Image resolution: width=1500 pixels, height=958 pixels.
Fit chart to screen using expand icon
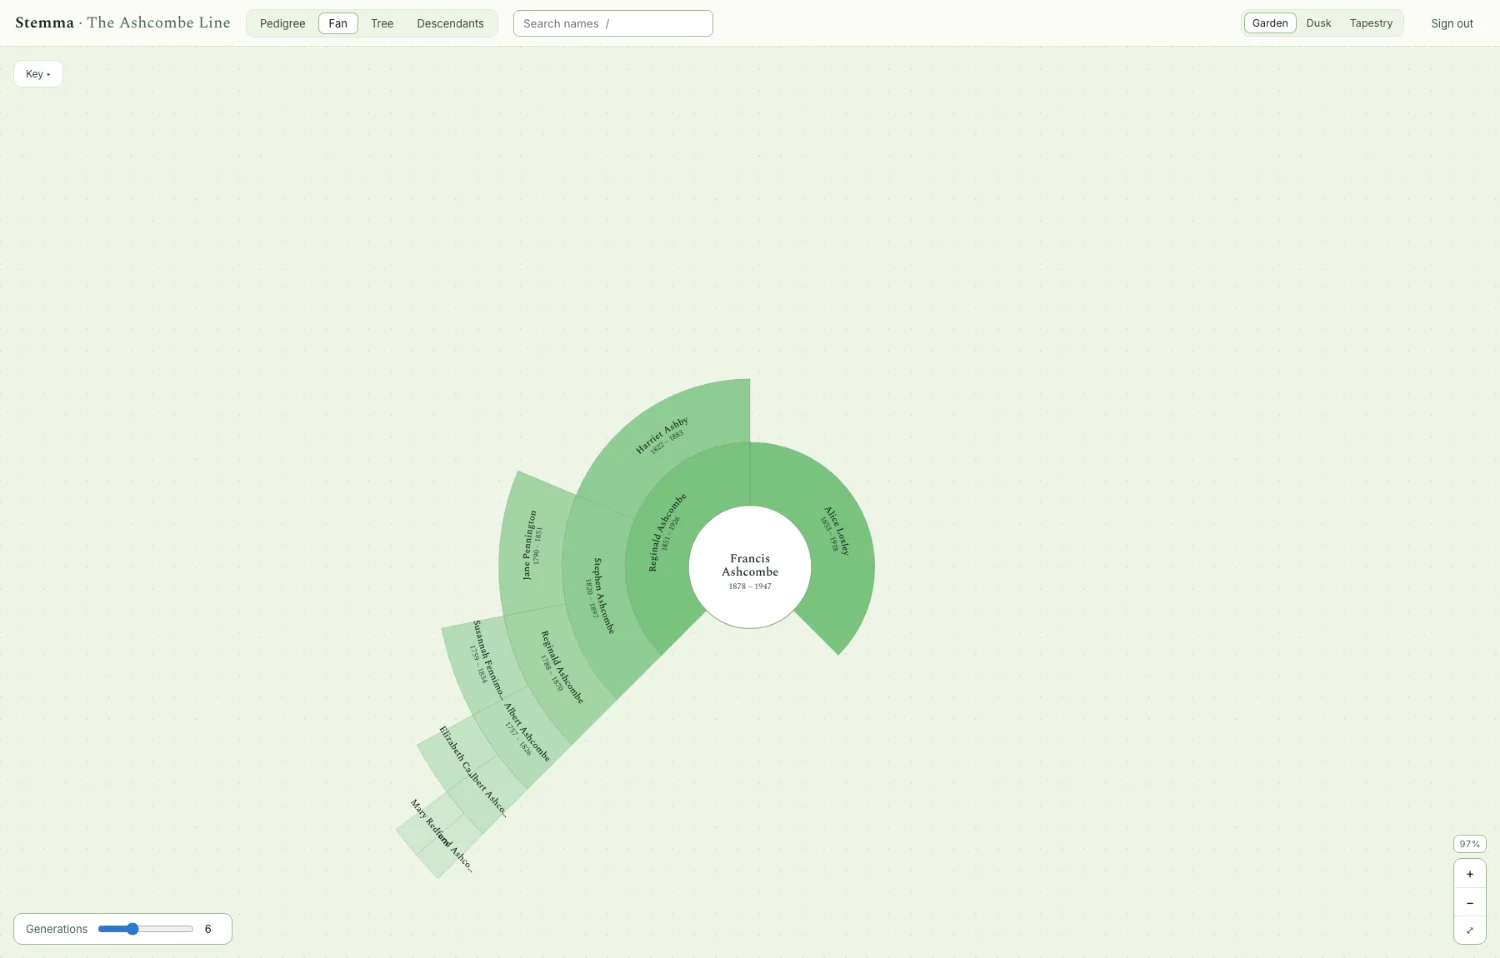pyautogui.click(x=1469, y=931)
